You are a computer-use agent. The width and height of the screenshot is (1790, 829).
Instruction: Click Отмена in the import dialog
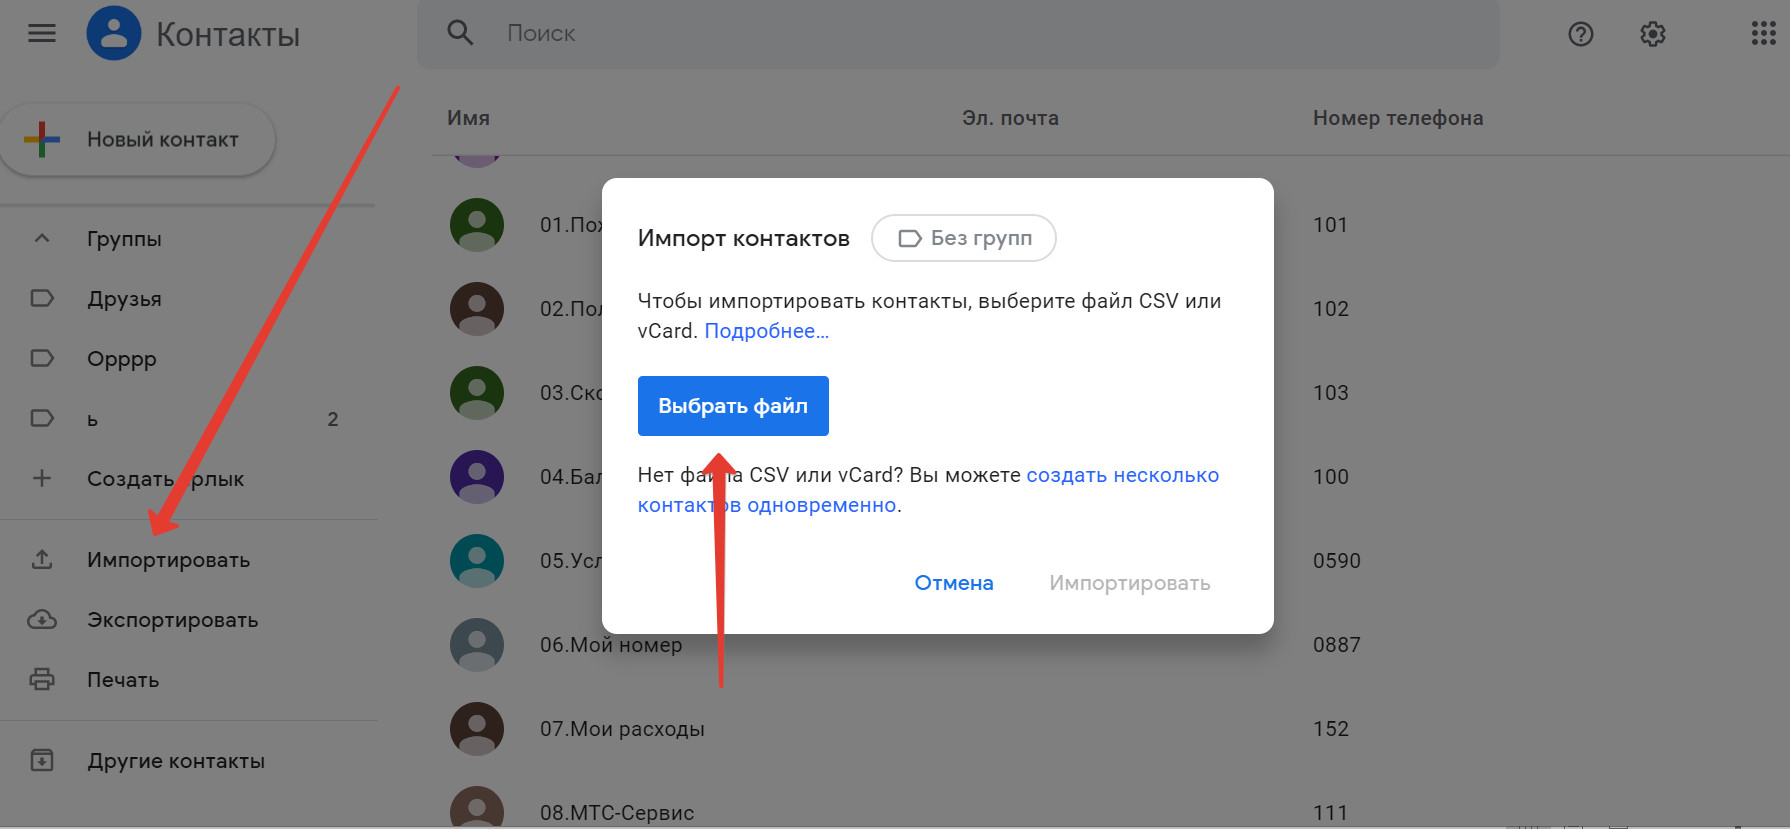954,583
